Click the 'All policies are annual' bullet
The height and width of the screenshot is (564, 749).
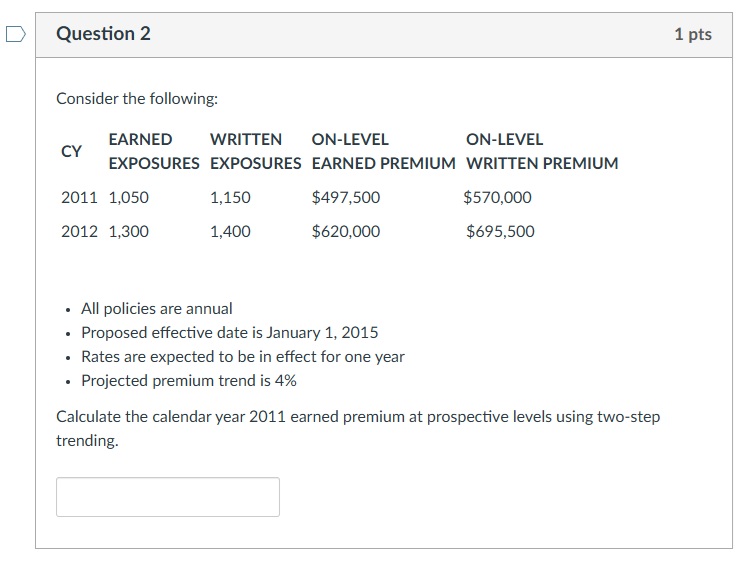156,309
